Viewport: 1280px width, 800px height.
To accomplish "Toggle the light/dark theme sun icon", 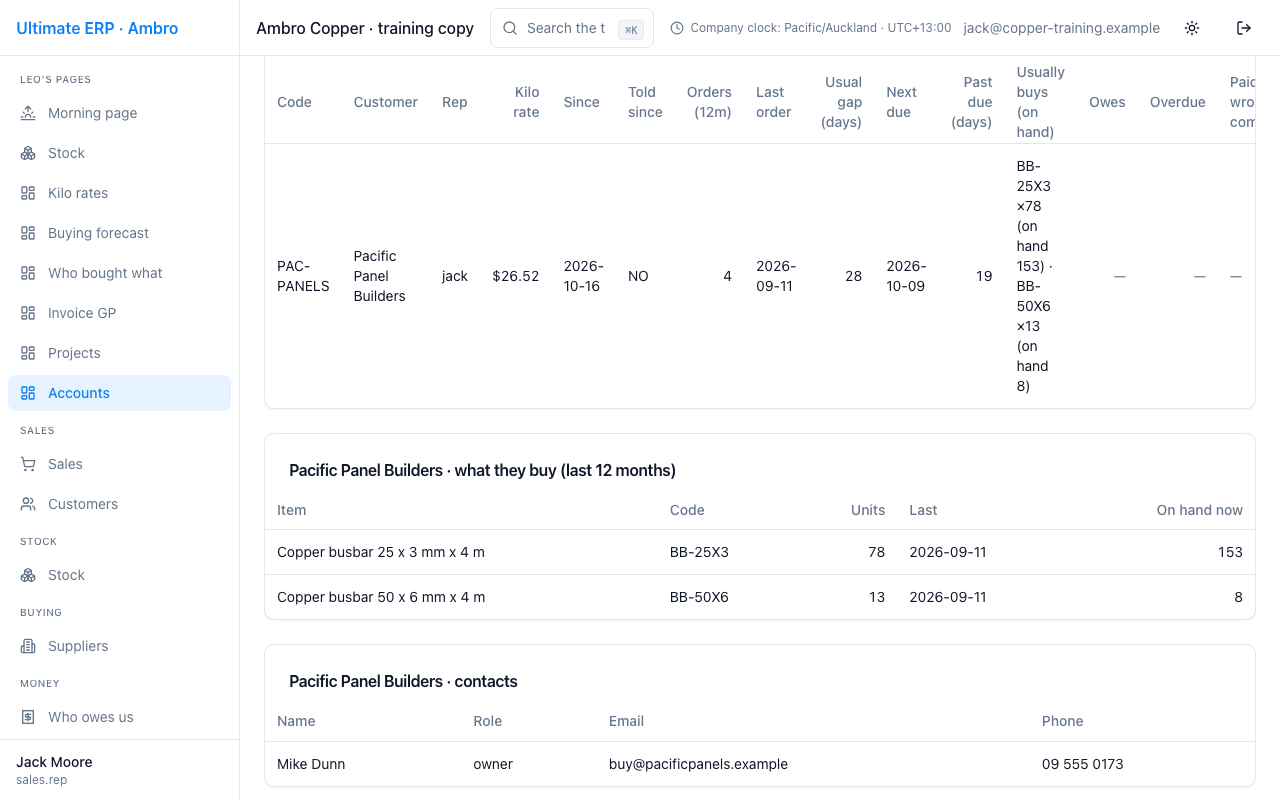I will pyautogui.click(x=1192, y=28).
